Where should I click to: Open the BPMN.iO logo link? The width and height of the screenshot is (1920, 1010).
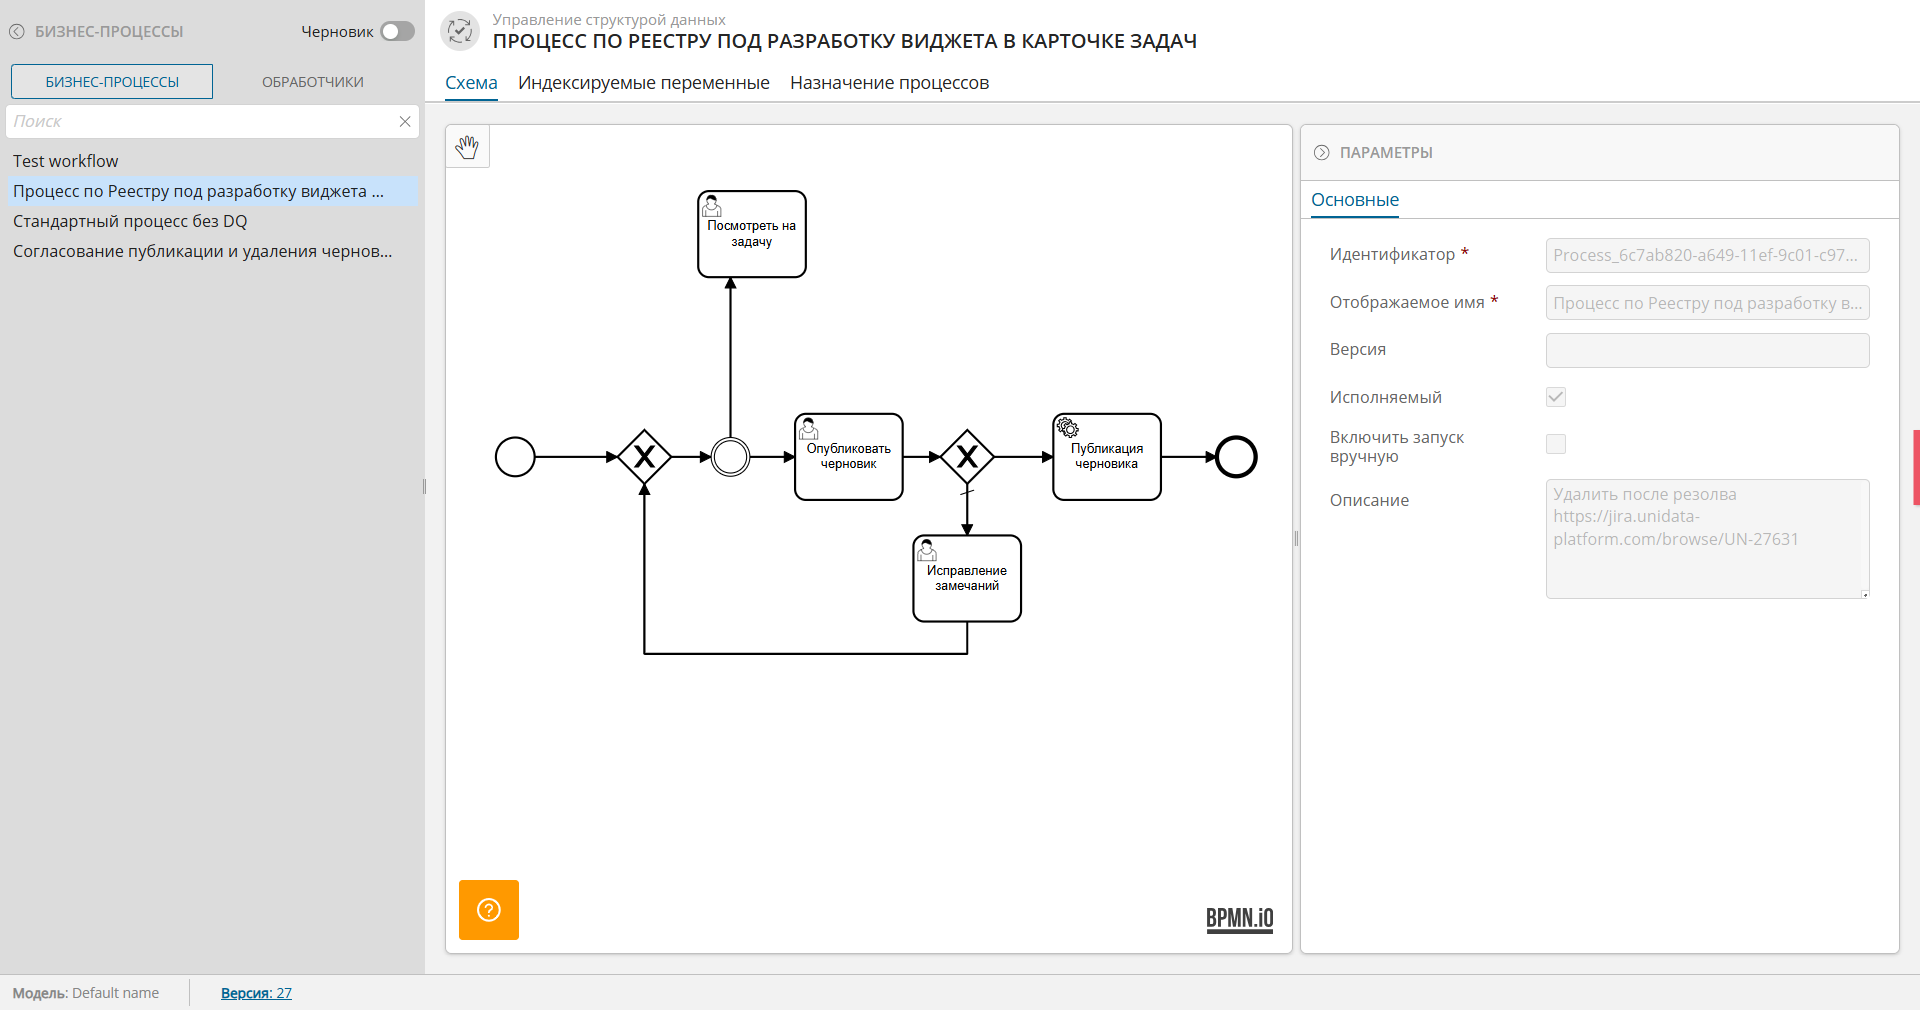point(1239,918)
